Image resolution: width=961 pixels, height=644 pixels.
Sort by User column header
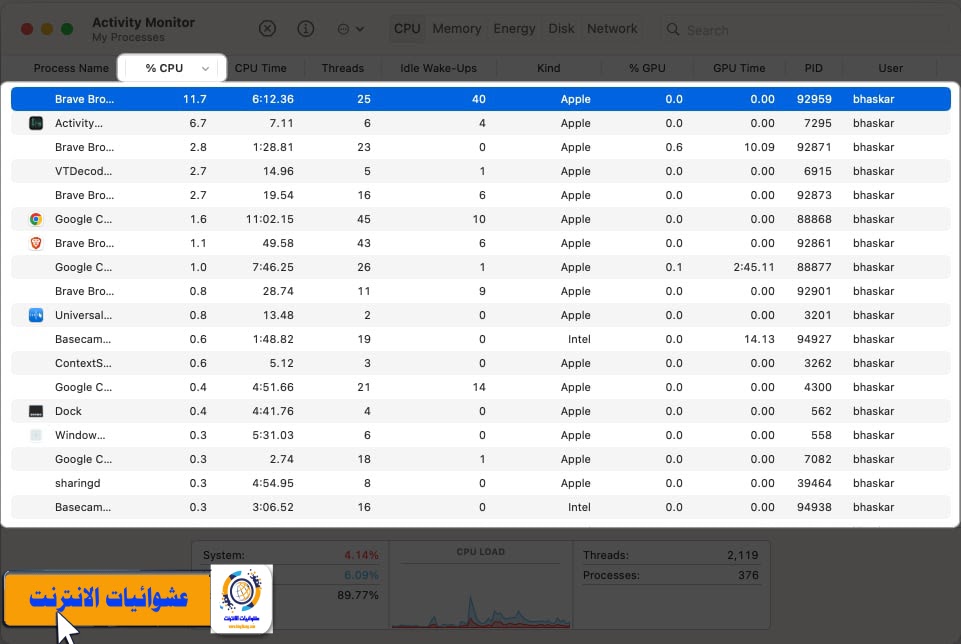(891, 68)
